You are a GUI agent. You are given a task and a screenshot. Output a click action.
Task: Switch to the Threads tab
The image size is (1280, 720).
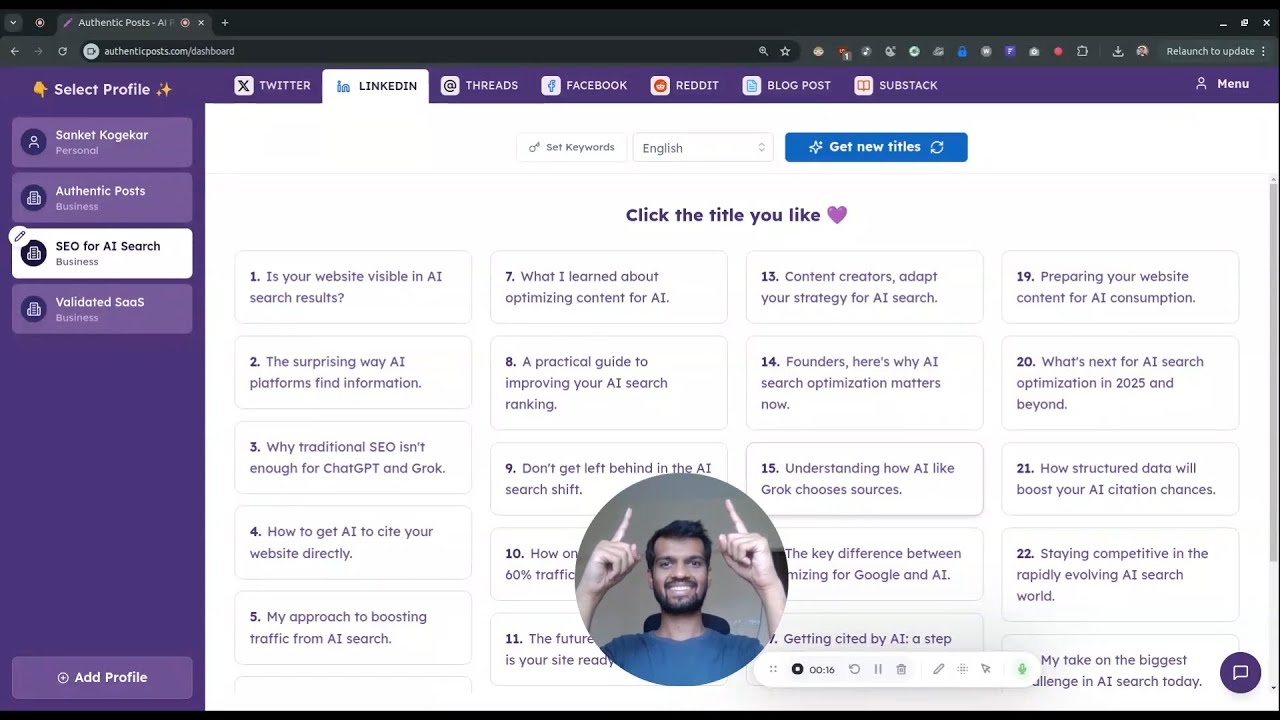pyautogui.click(x=480, y=85)
